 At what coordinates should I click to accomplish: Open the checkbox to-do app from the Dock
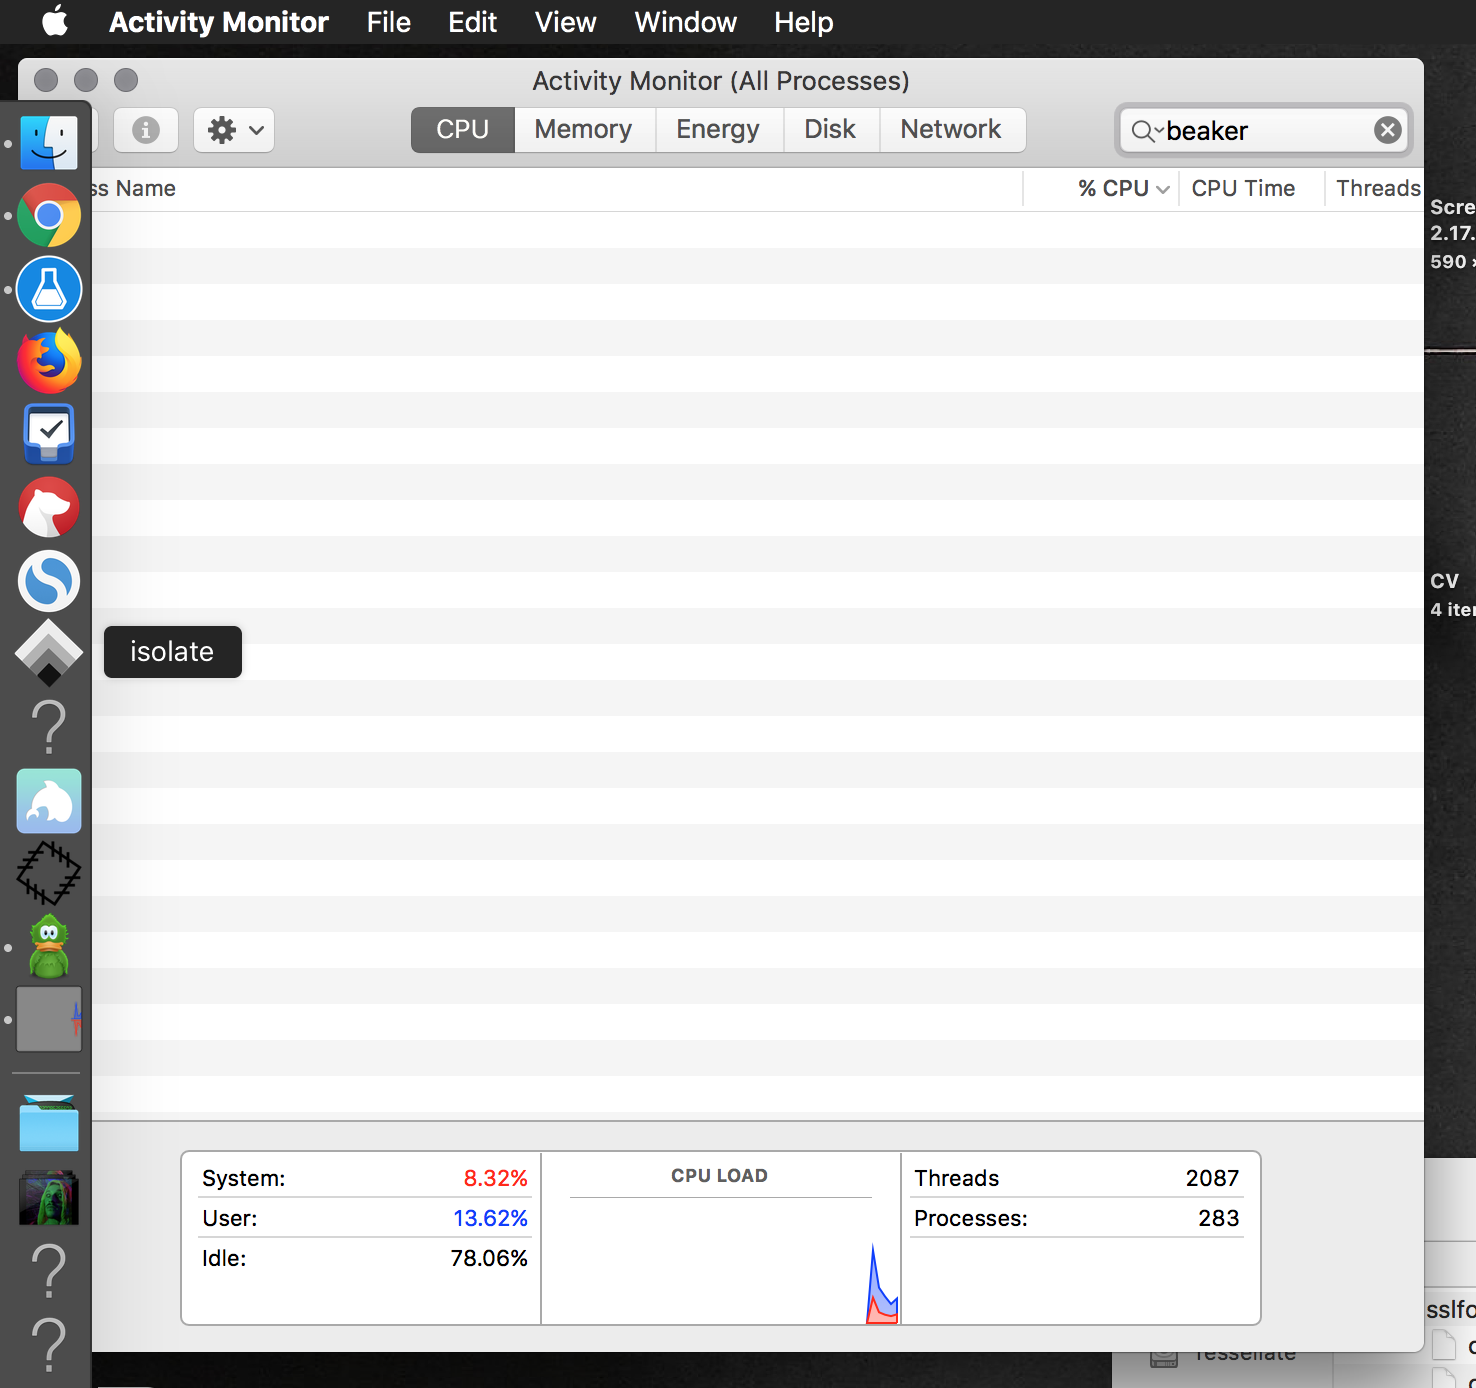pos(49,434)
